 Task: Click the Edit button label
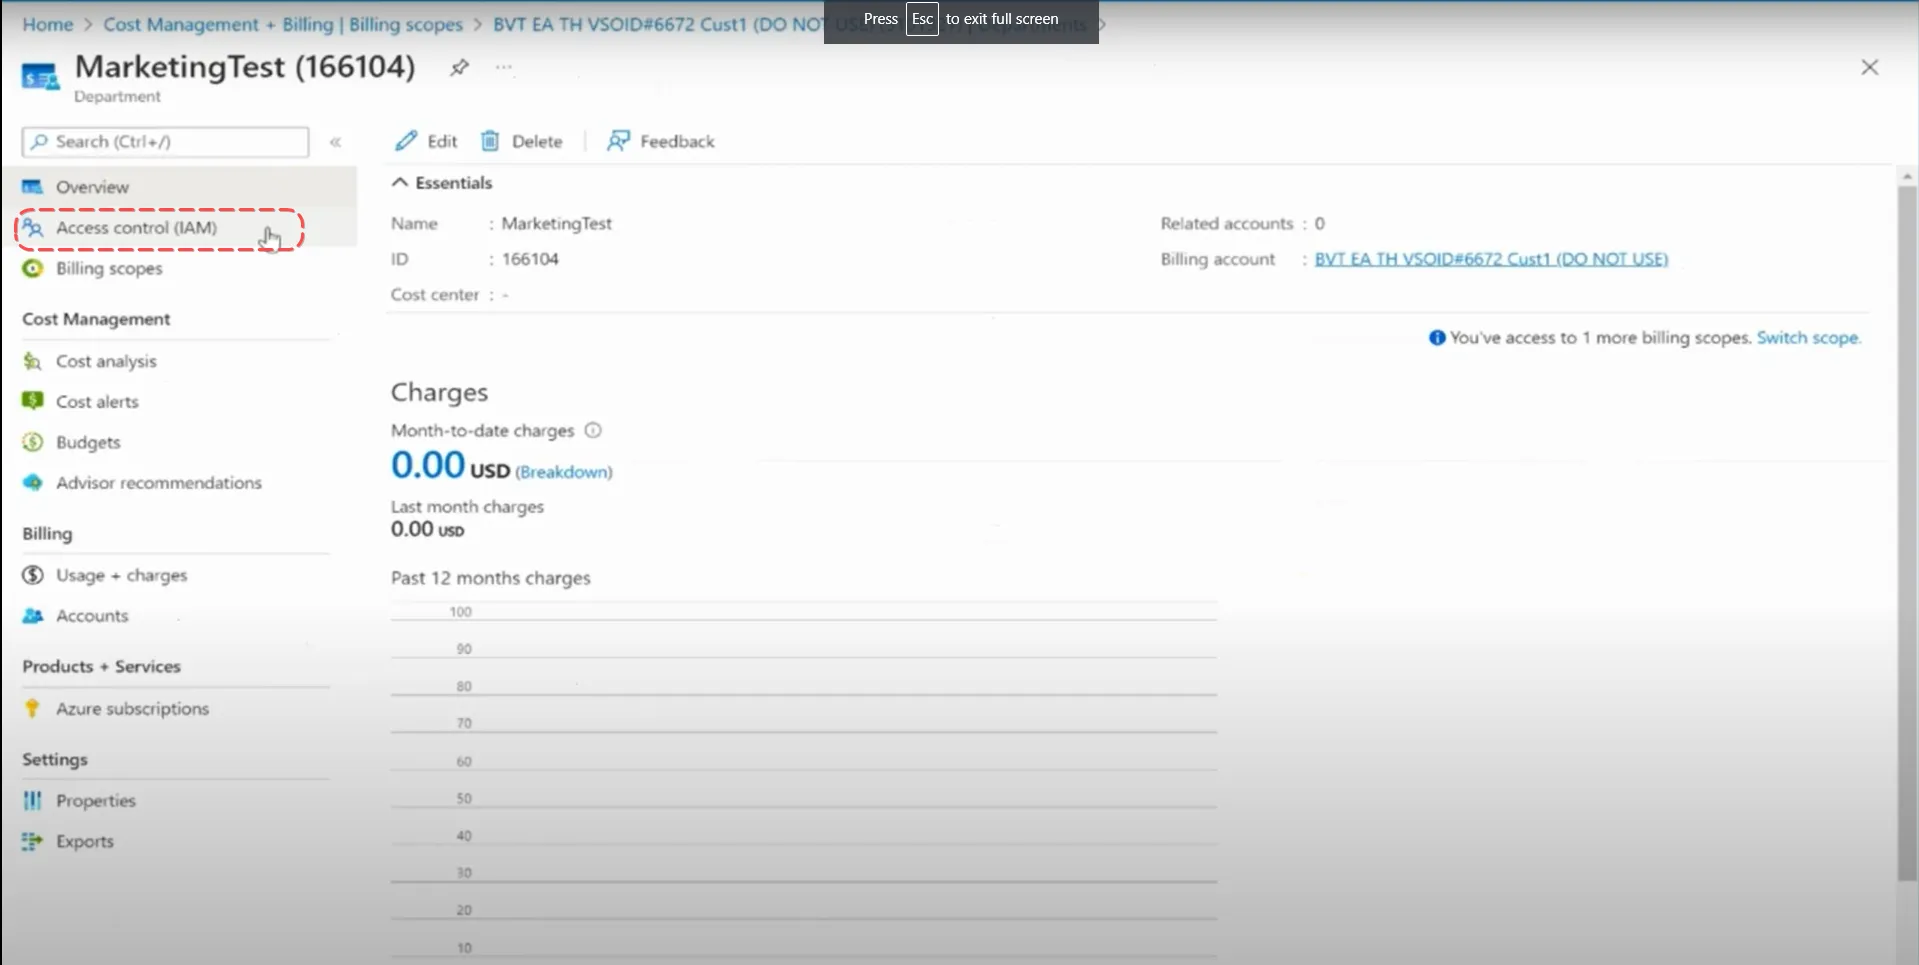(x=442, y=141)
